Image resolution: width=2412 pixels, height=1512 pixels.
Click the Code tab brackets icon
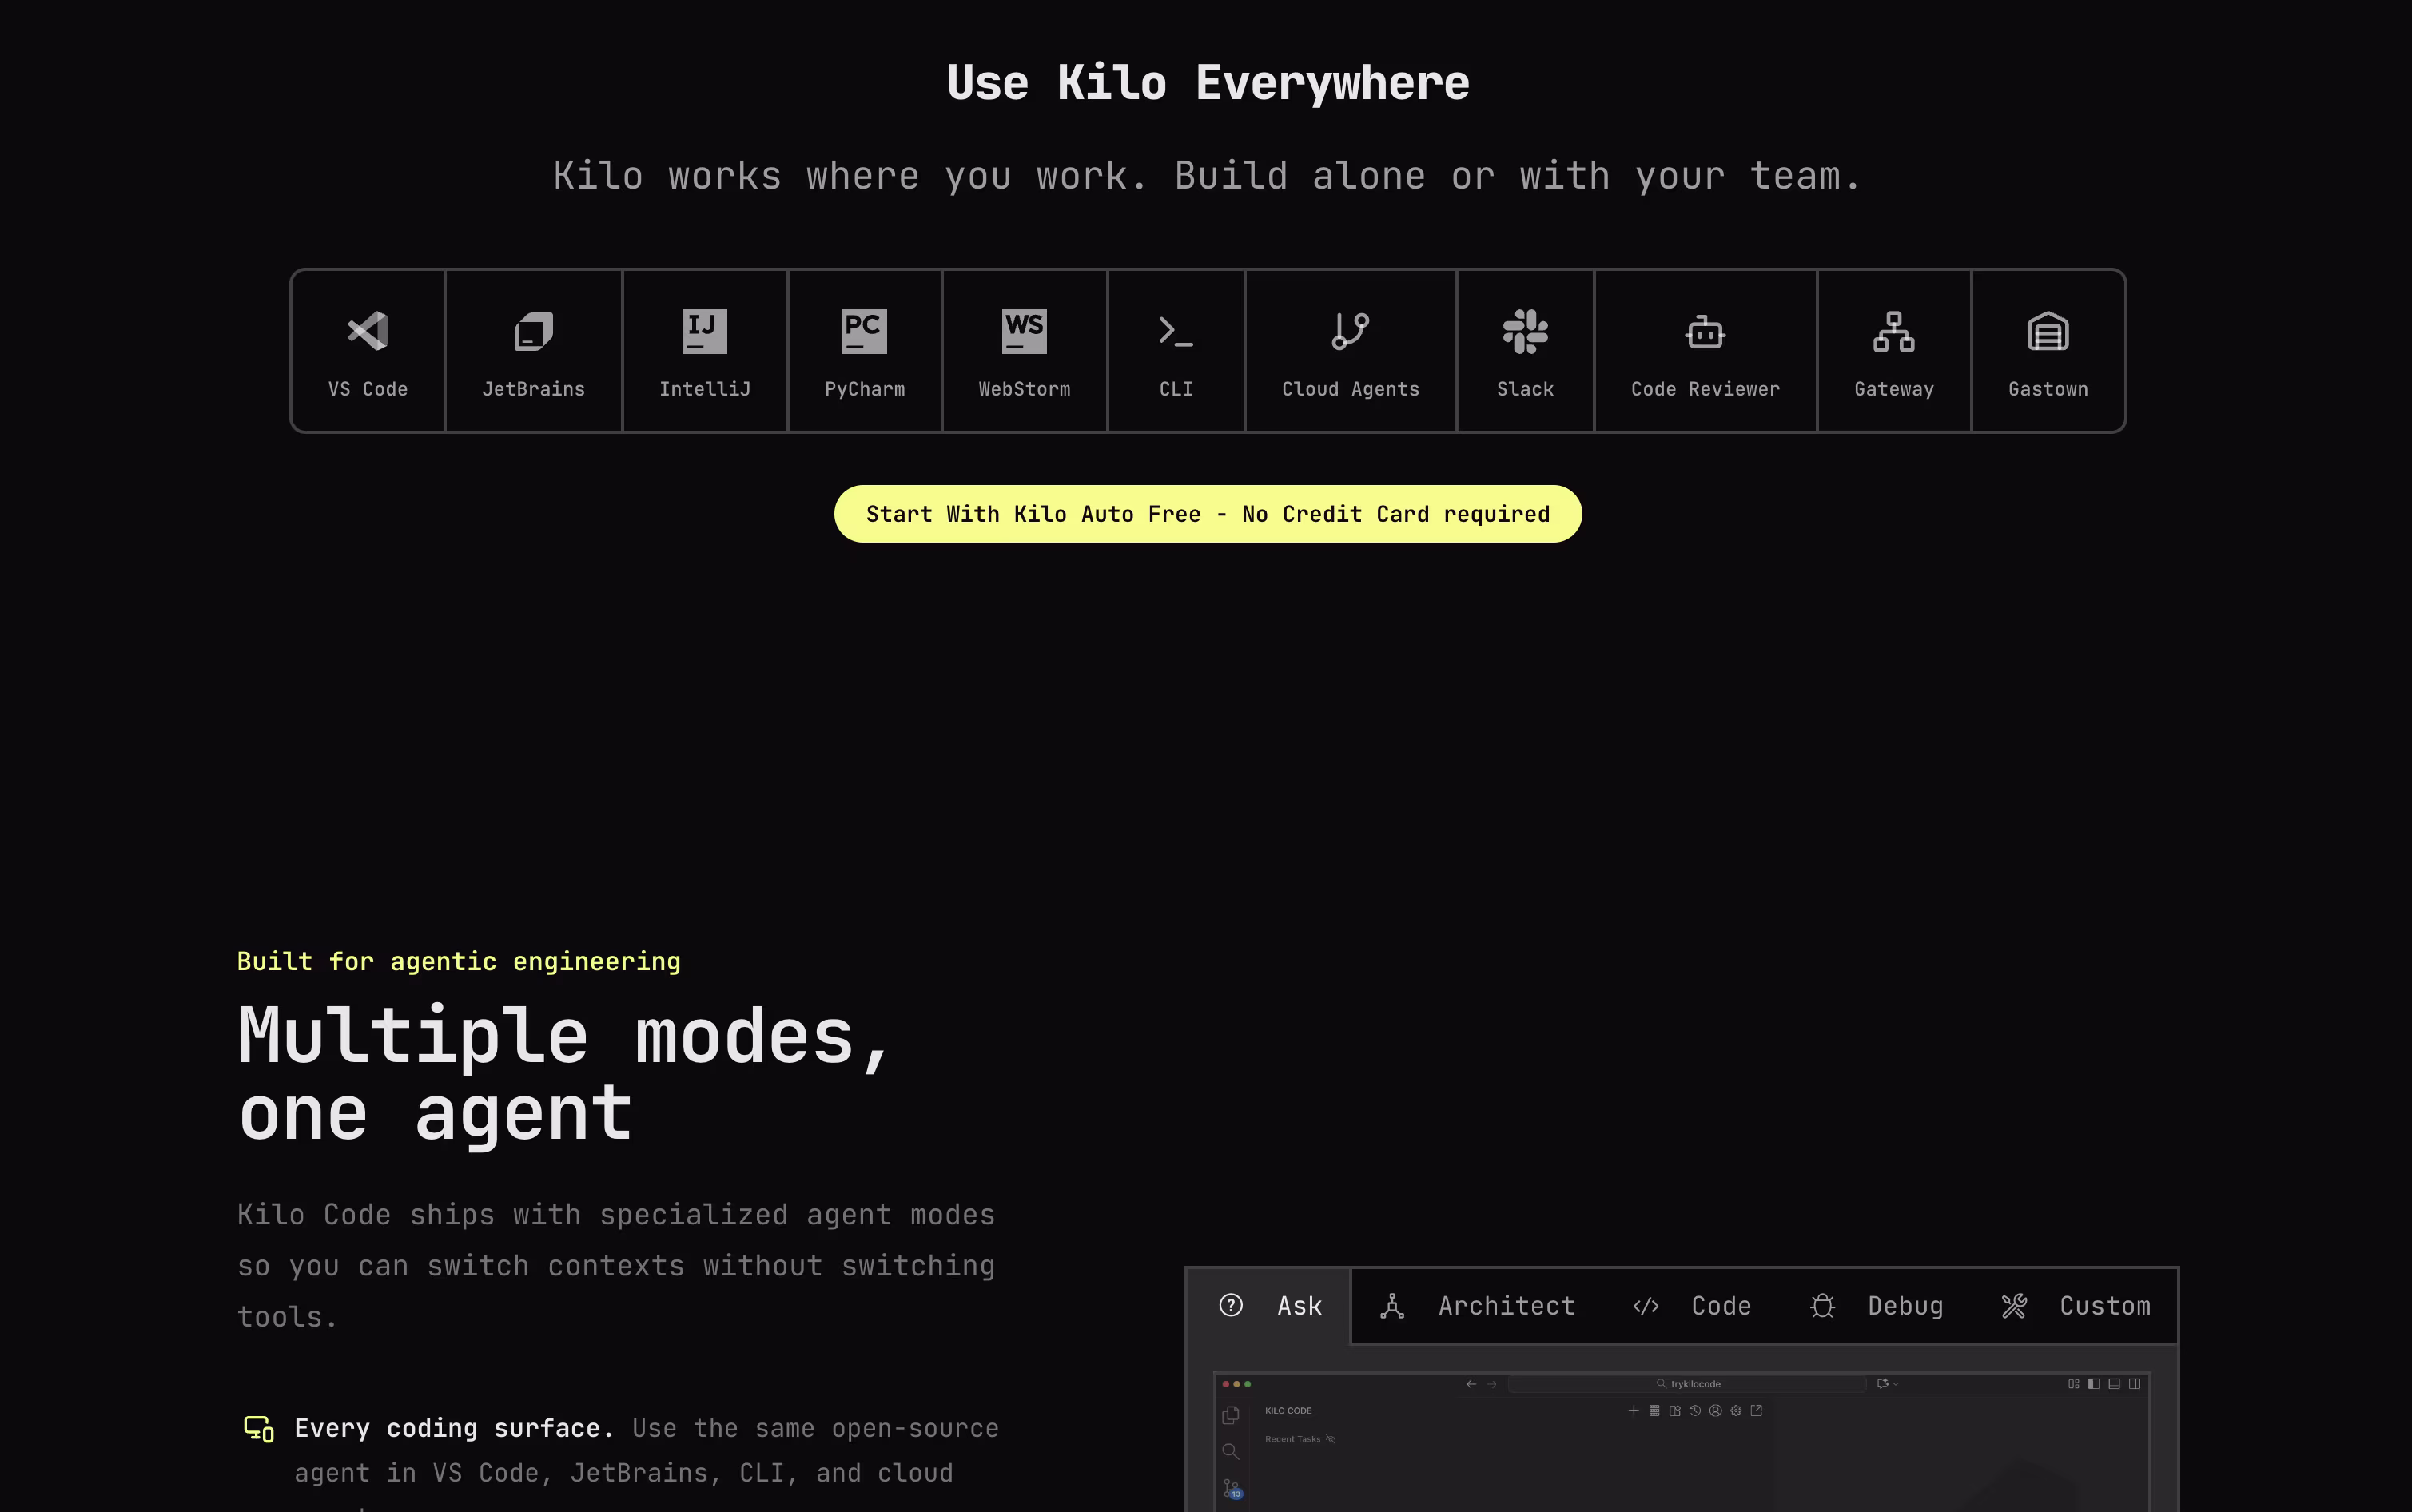[1646, 1306]
